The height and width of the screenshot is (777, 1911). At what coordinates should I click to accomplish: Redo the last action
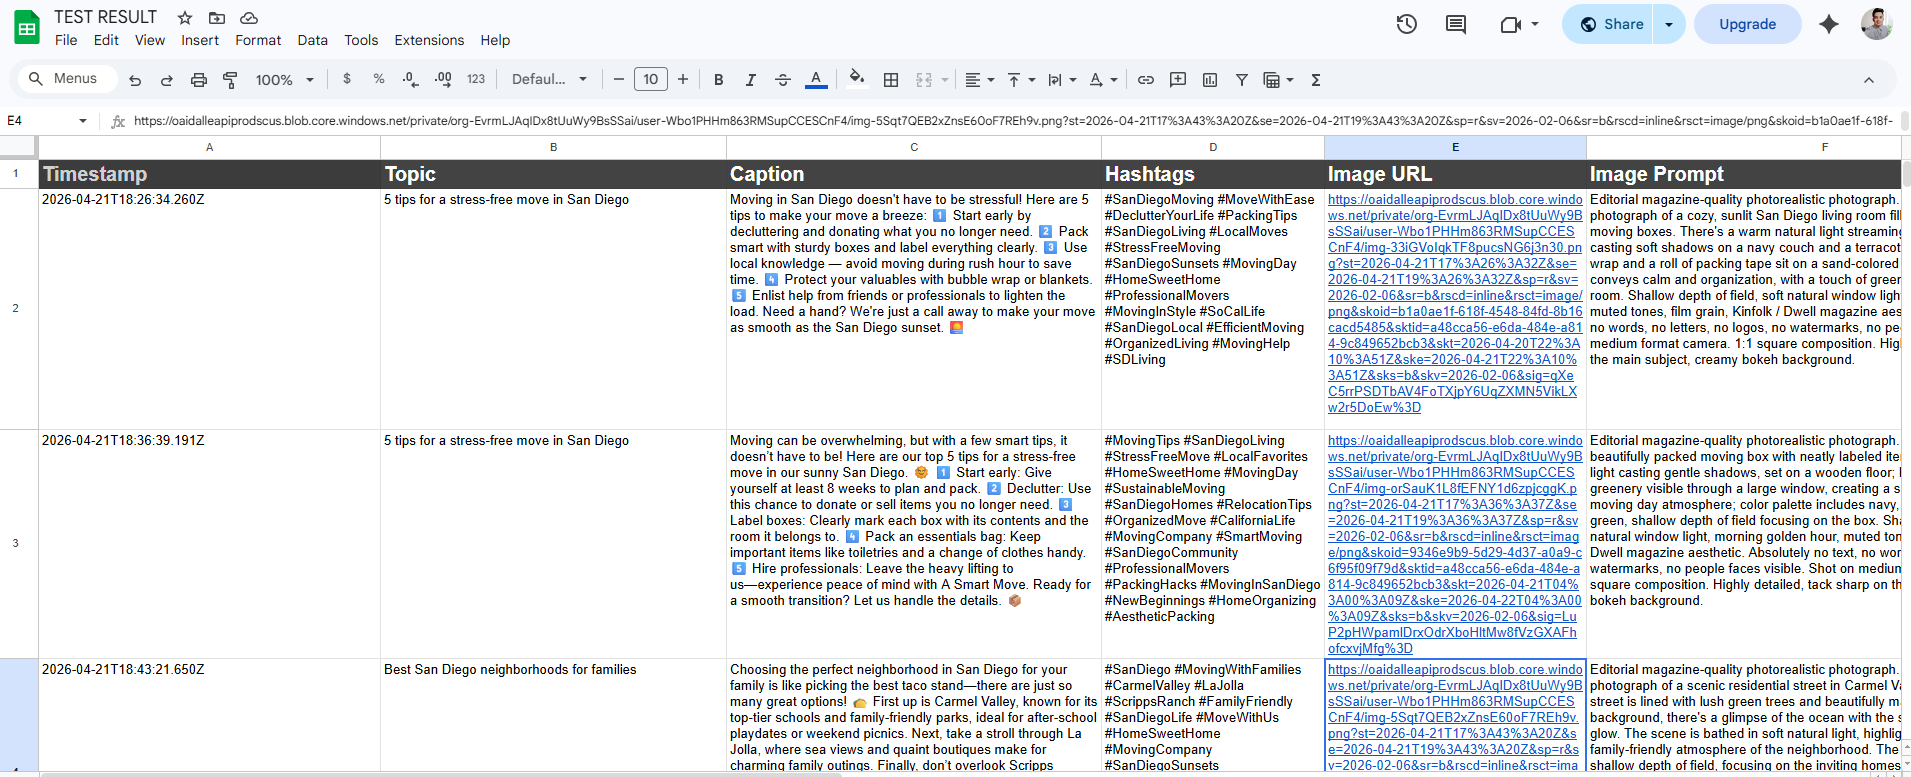pos(167,80)
